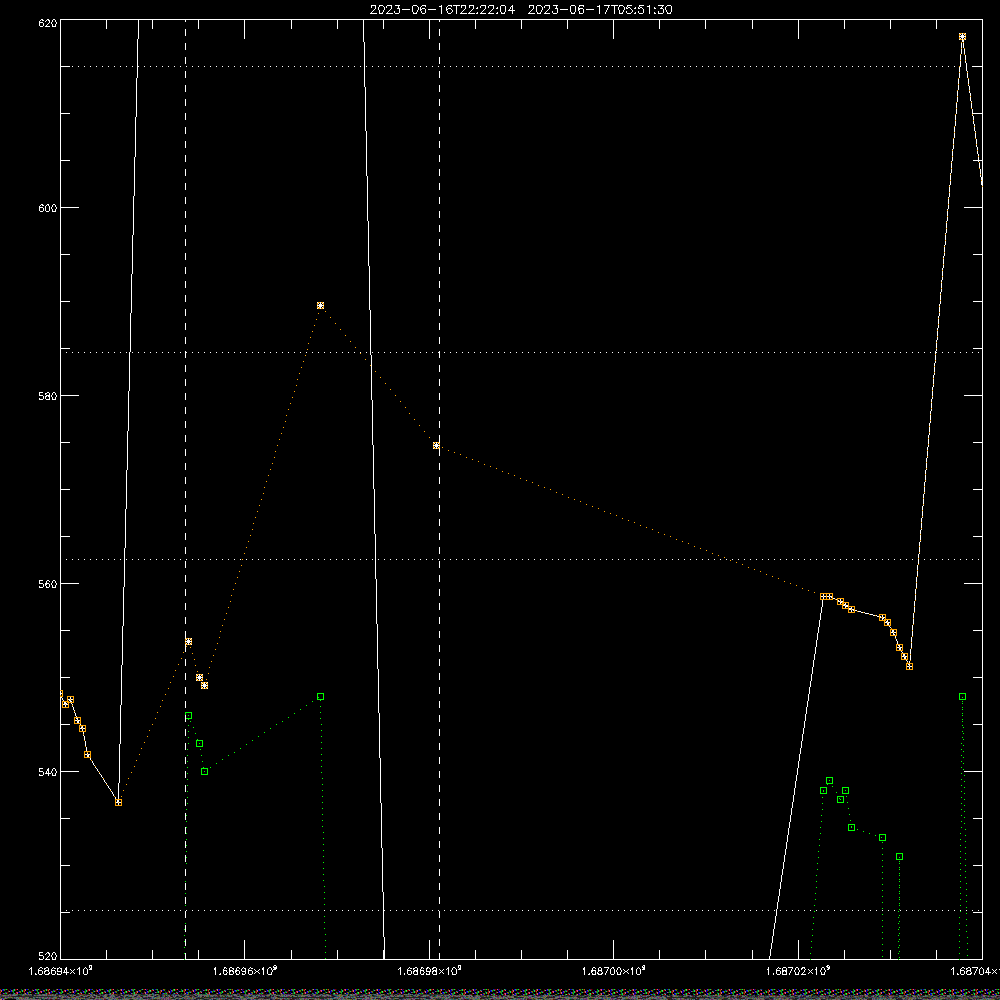Viewport: 1000px width, 1000px height.
Task: Click the x-axis label 1.68698×10⁹
Action: click(x=429, y=971)
